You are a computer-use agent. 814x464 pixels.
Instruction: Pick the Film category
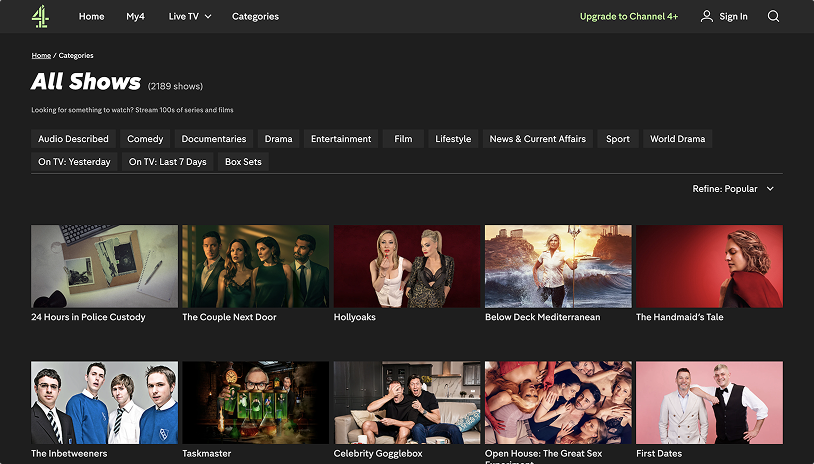pos(403,139)
